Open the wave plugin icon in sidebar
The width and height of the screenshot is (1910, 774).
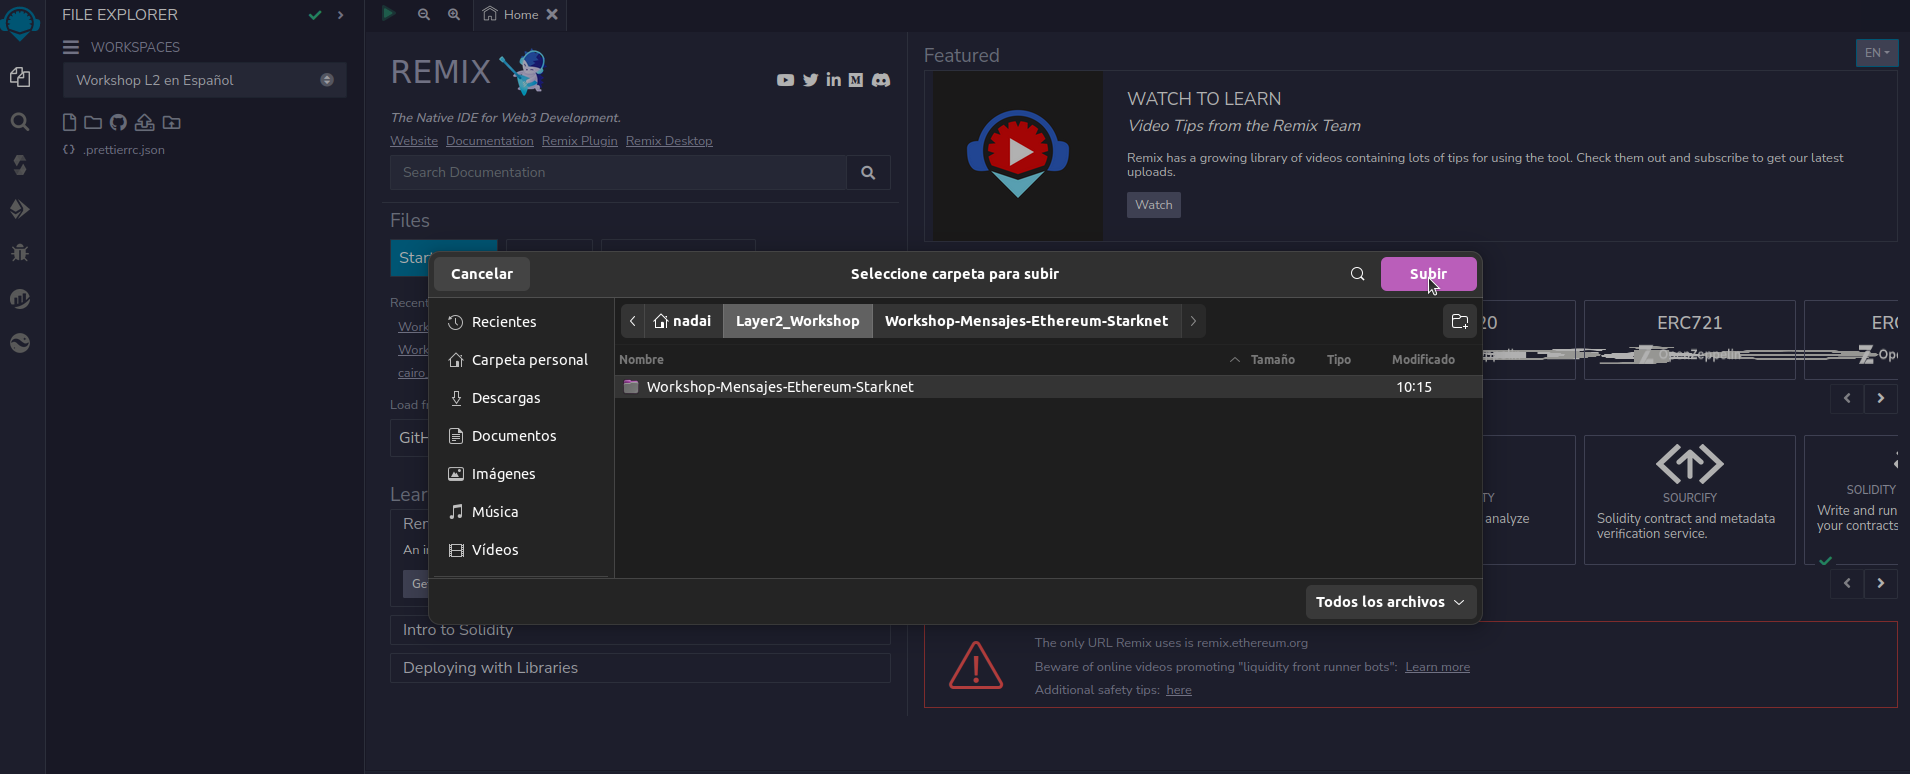coord(20,343)
